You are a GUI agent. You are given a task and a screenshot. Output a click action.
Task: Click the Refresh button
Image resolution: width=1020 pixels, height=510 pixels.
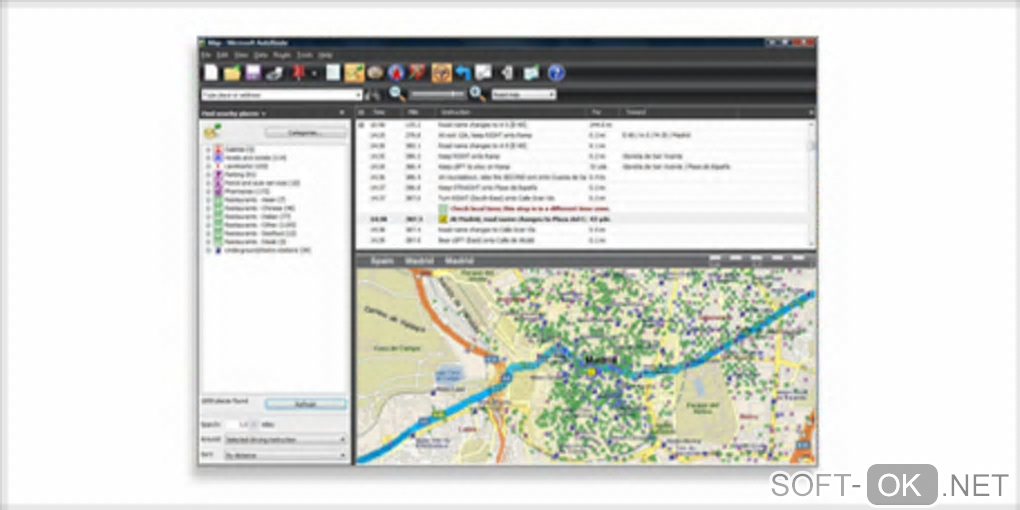pos(306,404)
